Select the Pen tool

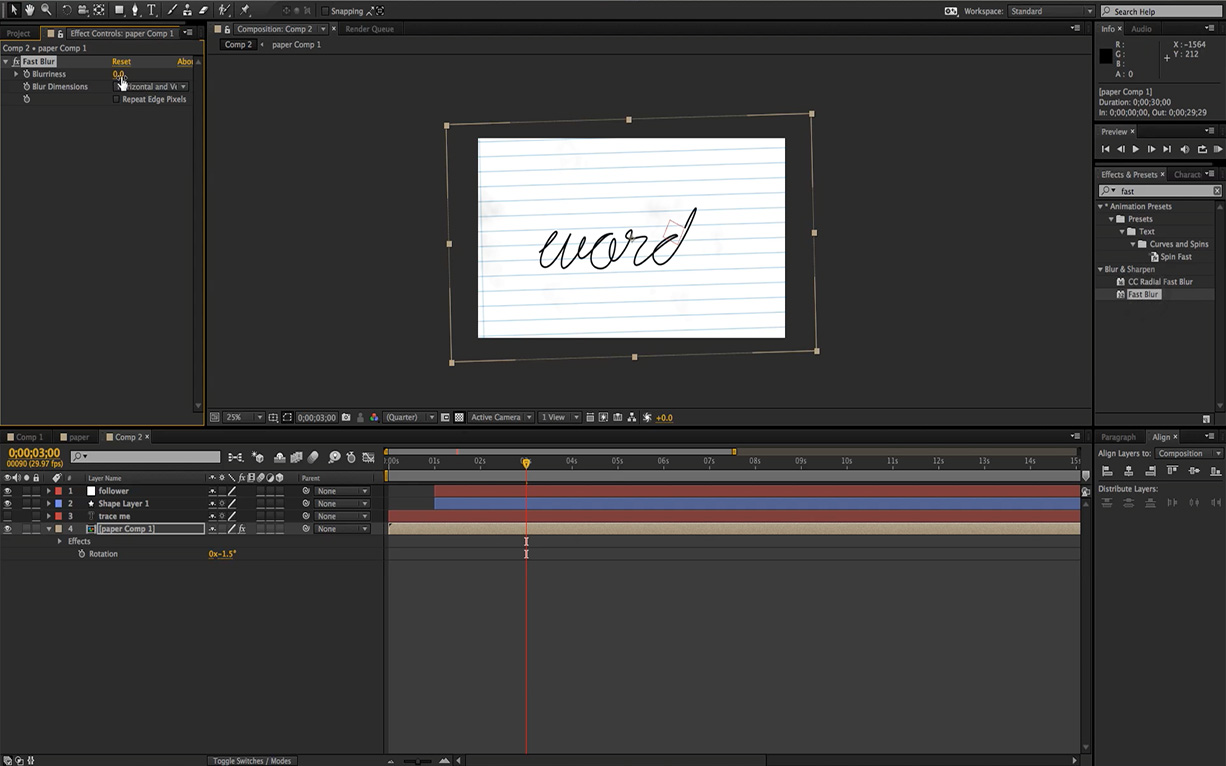136,11
